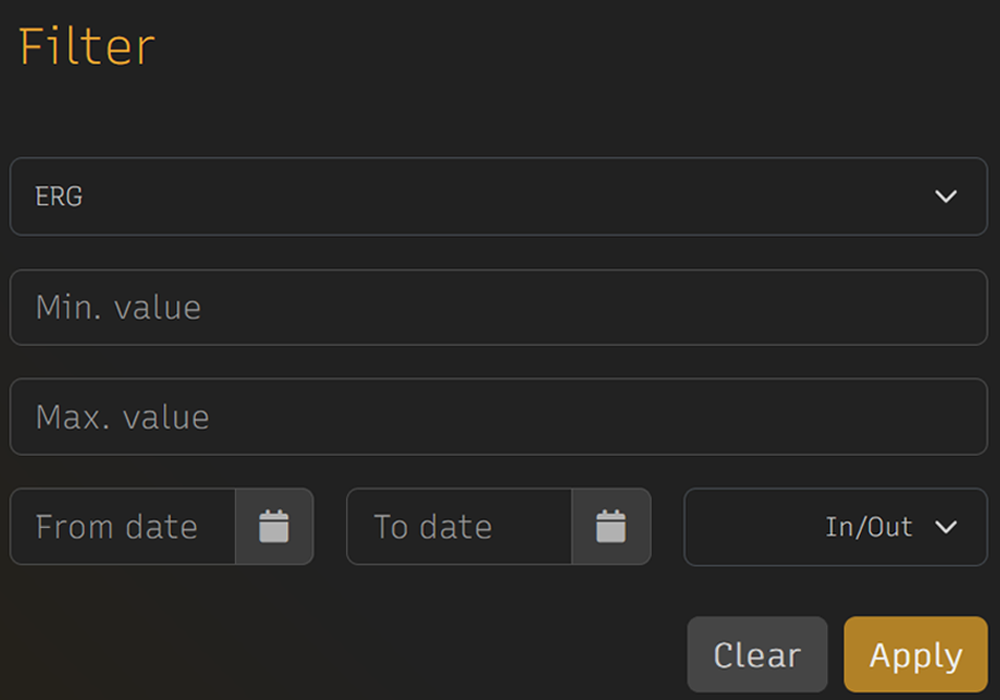Image resolution: width=1000 pixels, height=700 pixels.
Task: Open the In/Out direction dropdown
Action: click(835, 526)
